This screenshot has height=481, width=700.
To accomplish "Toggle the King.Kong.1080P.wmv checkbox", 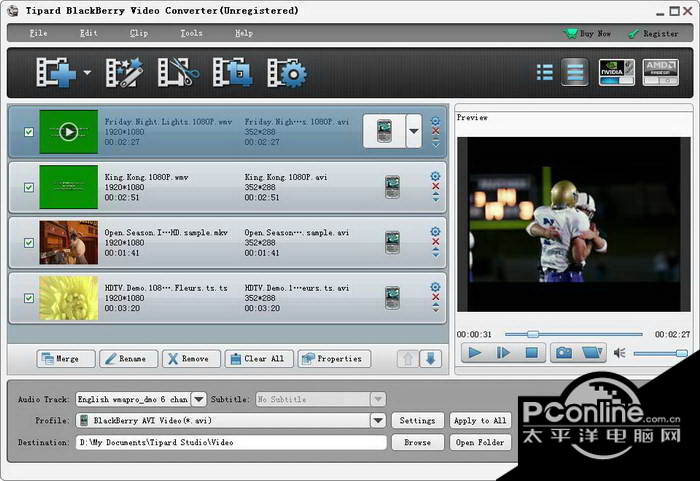I will pyautogui.click(x=28, y=187).
